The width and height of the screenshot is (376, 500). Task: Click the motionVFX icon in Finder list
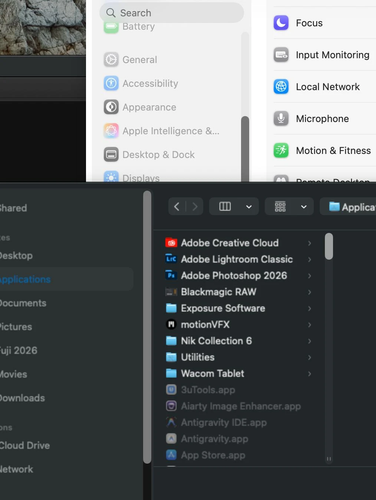coord(171,324)
